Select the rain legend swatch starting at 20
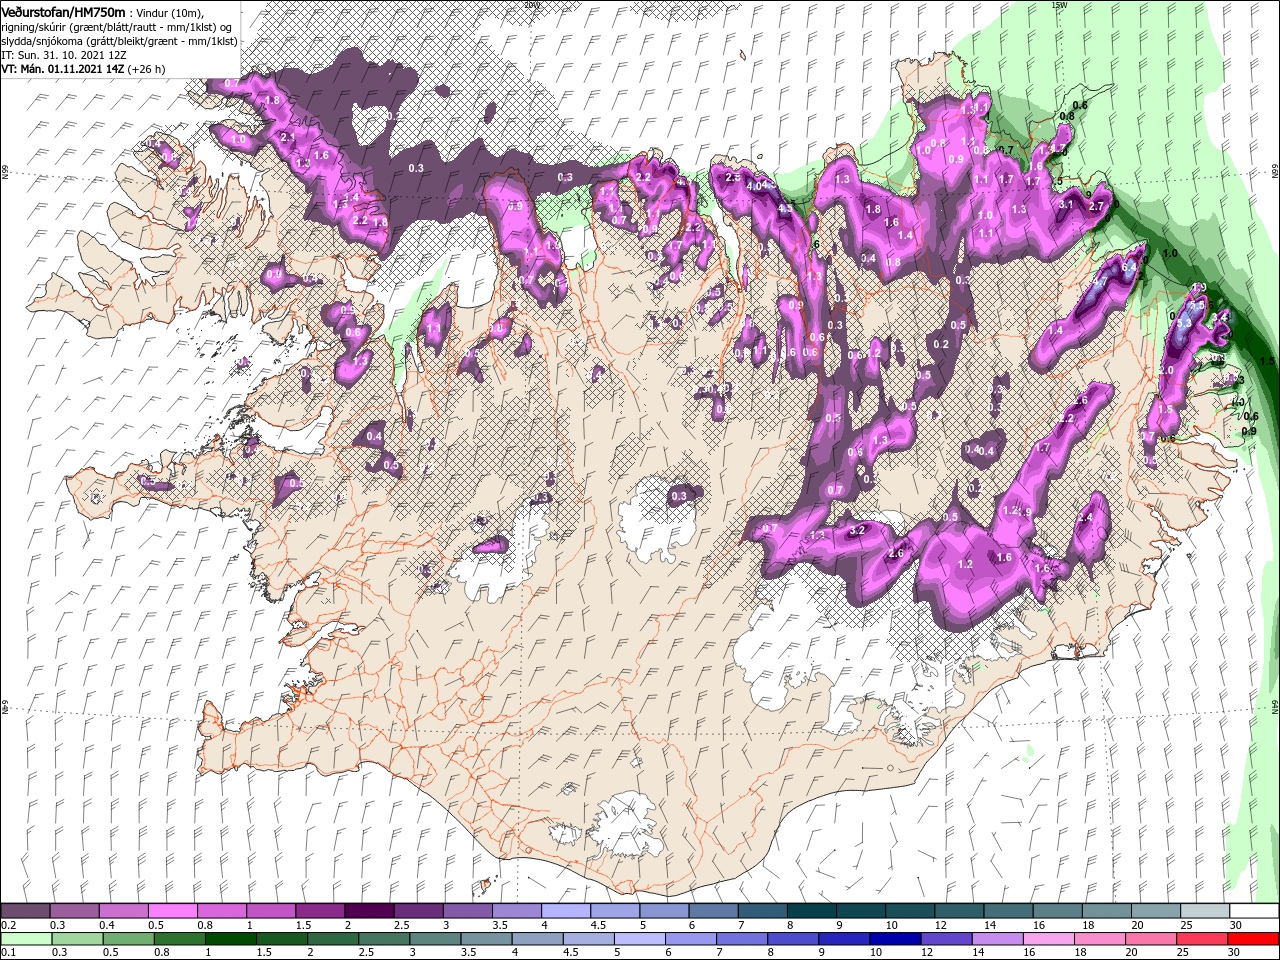The width and height of the screenshot is (1280, 960). (1153, 939)
